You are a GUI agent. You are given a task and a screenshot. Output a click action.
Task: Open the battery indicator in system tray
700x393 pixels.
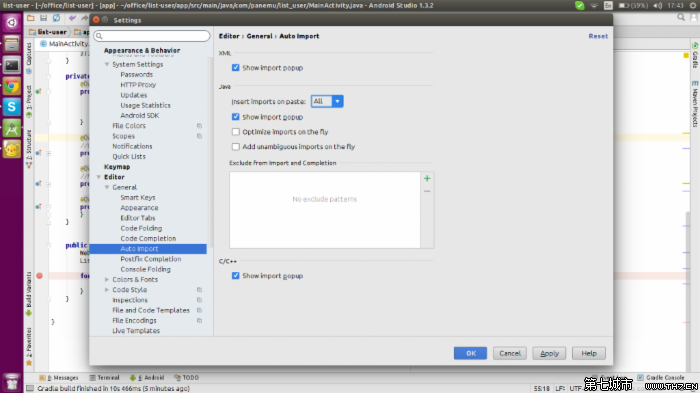[x=633, y=5]
